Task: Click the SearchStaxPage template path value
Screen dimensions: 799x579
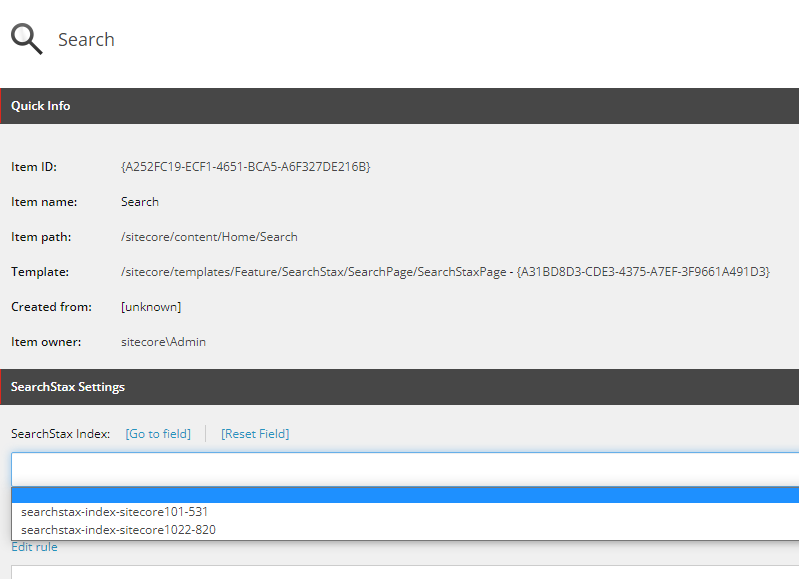Action: click(x=445, y=272)
